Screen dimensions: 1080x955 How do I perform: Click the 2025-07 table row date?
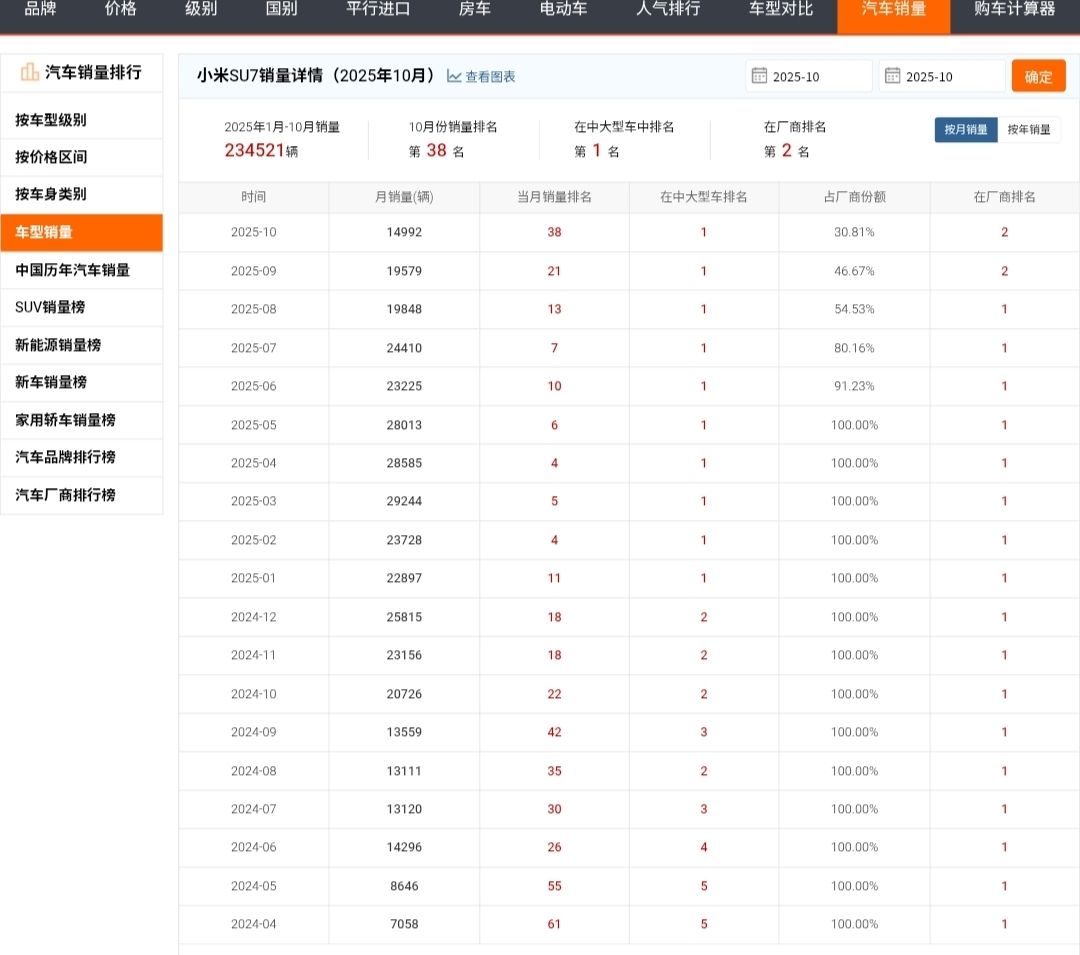253,348
